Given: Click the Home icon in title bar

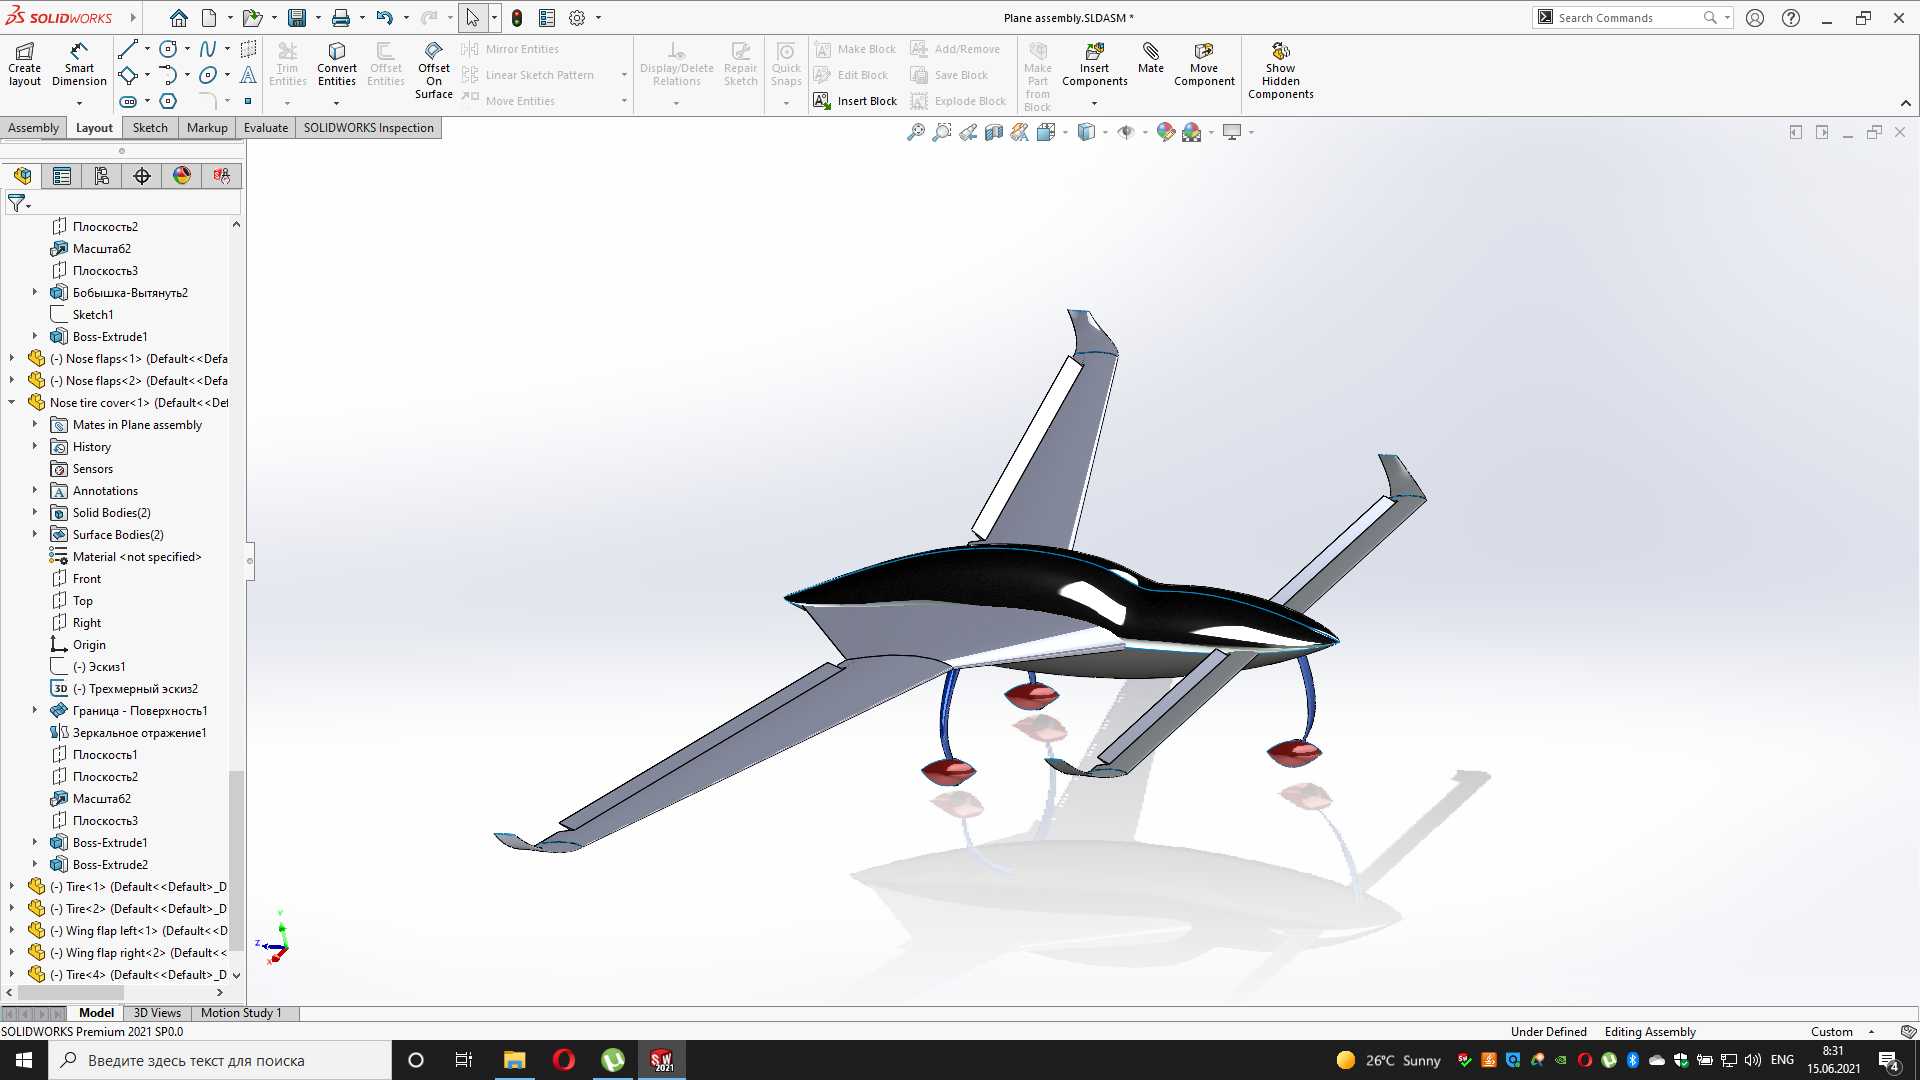Looking at the screenshot, I should tap(178, 18).
